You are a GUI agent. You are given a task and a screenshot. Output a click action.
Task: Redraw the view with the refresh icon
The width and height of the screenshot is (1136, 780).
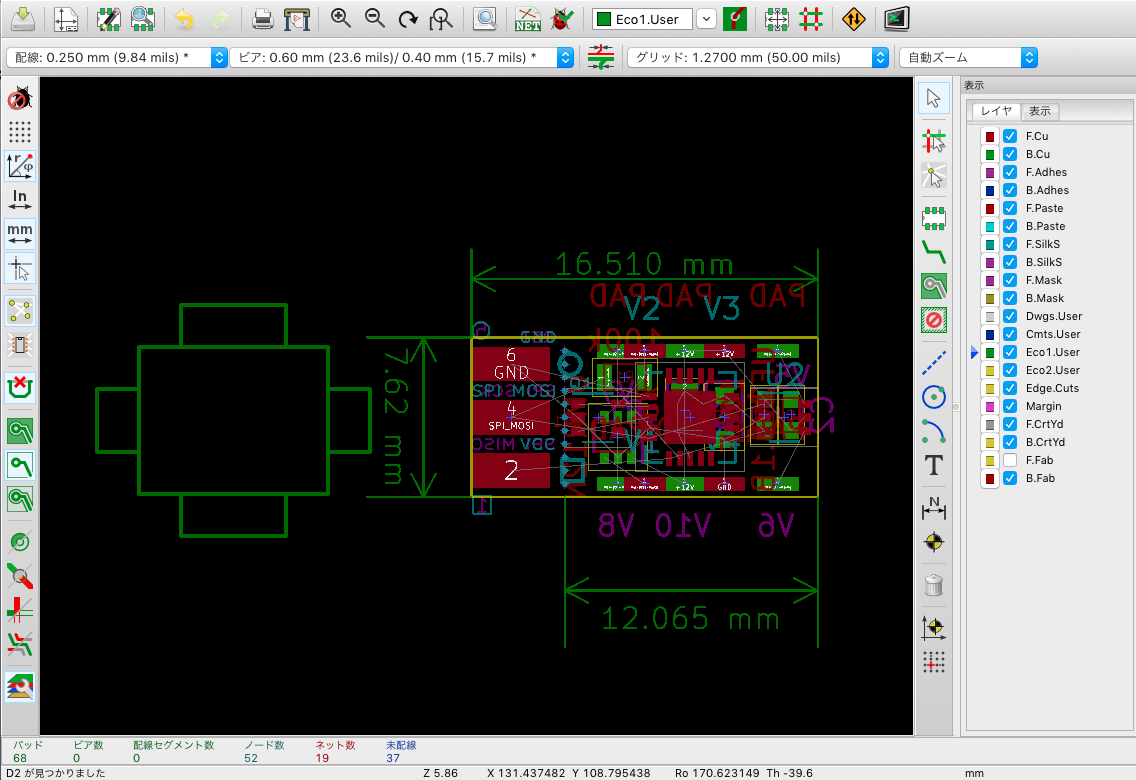coord(408,19)
